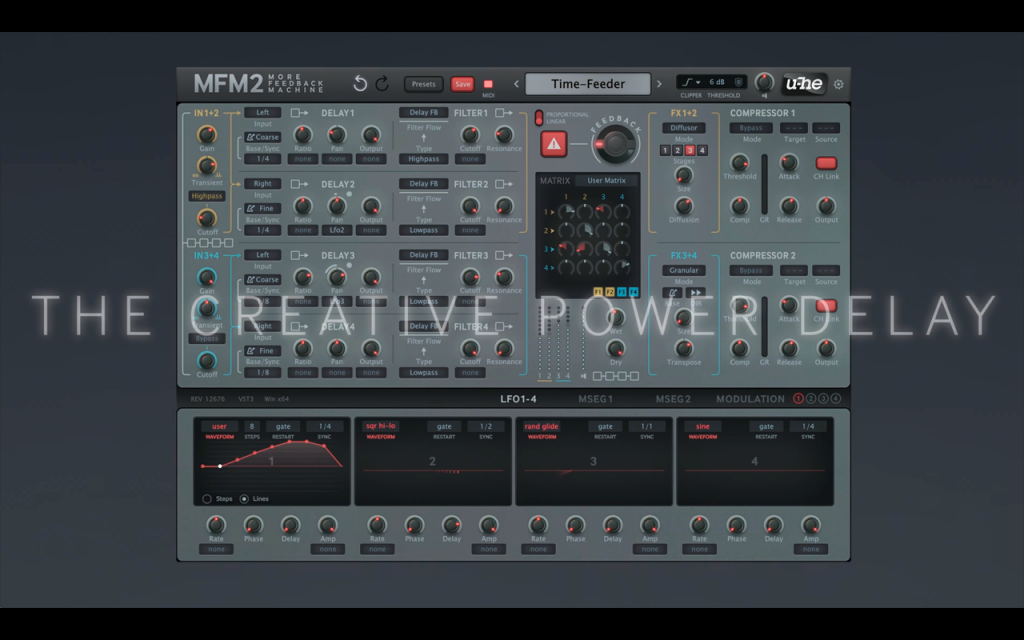Open the FILTER1 Type 'Highpass' dropdown
Screen dimensions: 1024x640
423,159
